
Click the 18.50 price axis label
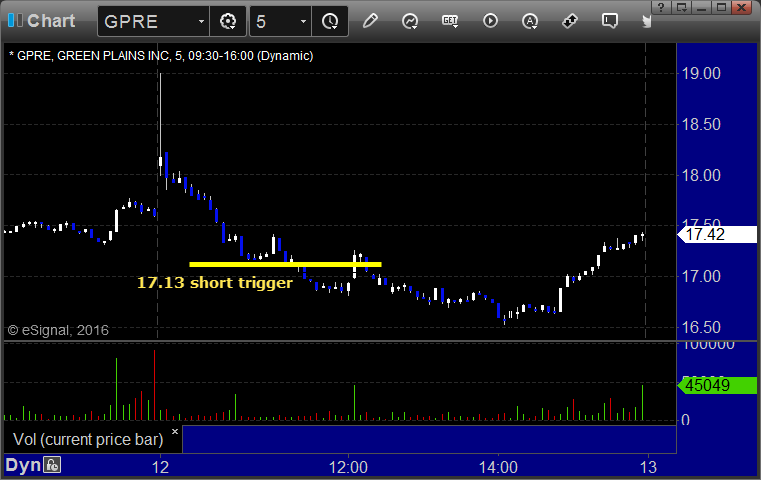tap(701, 125)
